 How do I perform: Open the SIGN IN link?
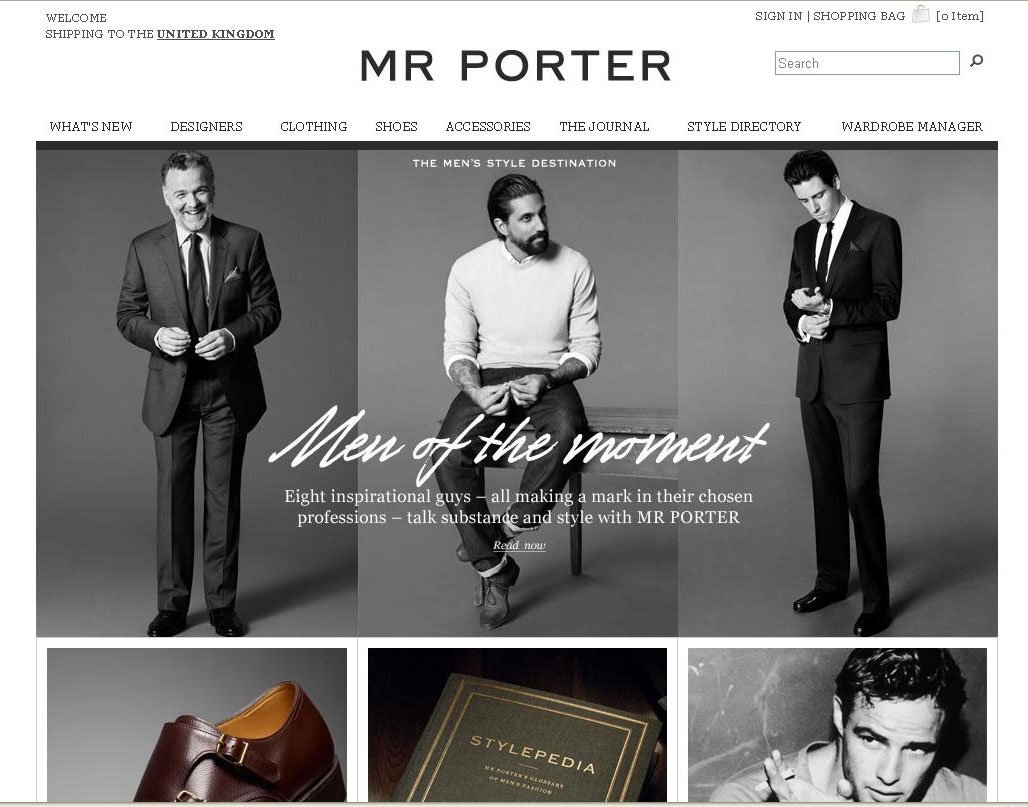pos(778,16)
